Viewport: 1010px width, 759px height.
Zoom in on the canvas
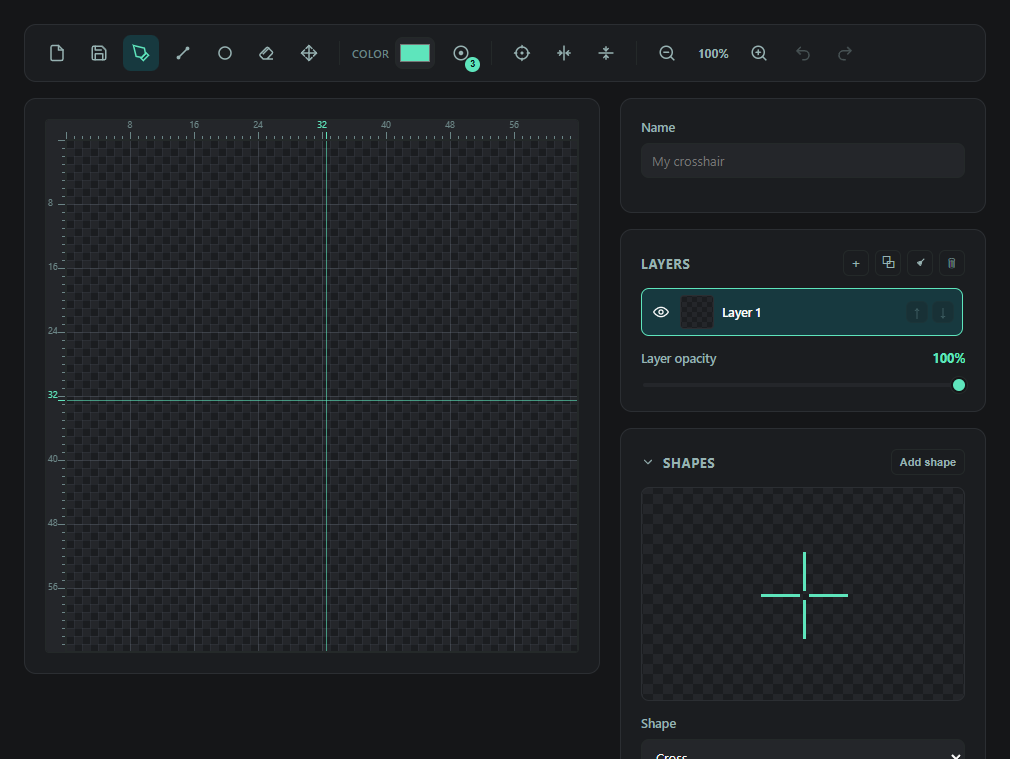pyautogui.click(x=759, y=53)
